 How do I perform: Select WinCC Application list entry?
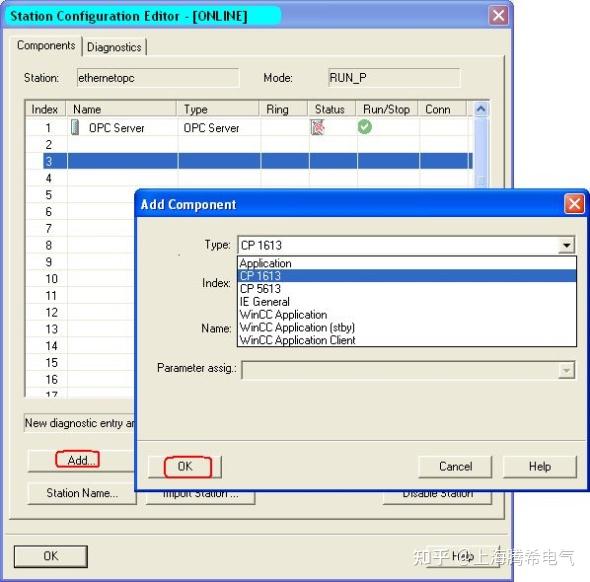407,315
